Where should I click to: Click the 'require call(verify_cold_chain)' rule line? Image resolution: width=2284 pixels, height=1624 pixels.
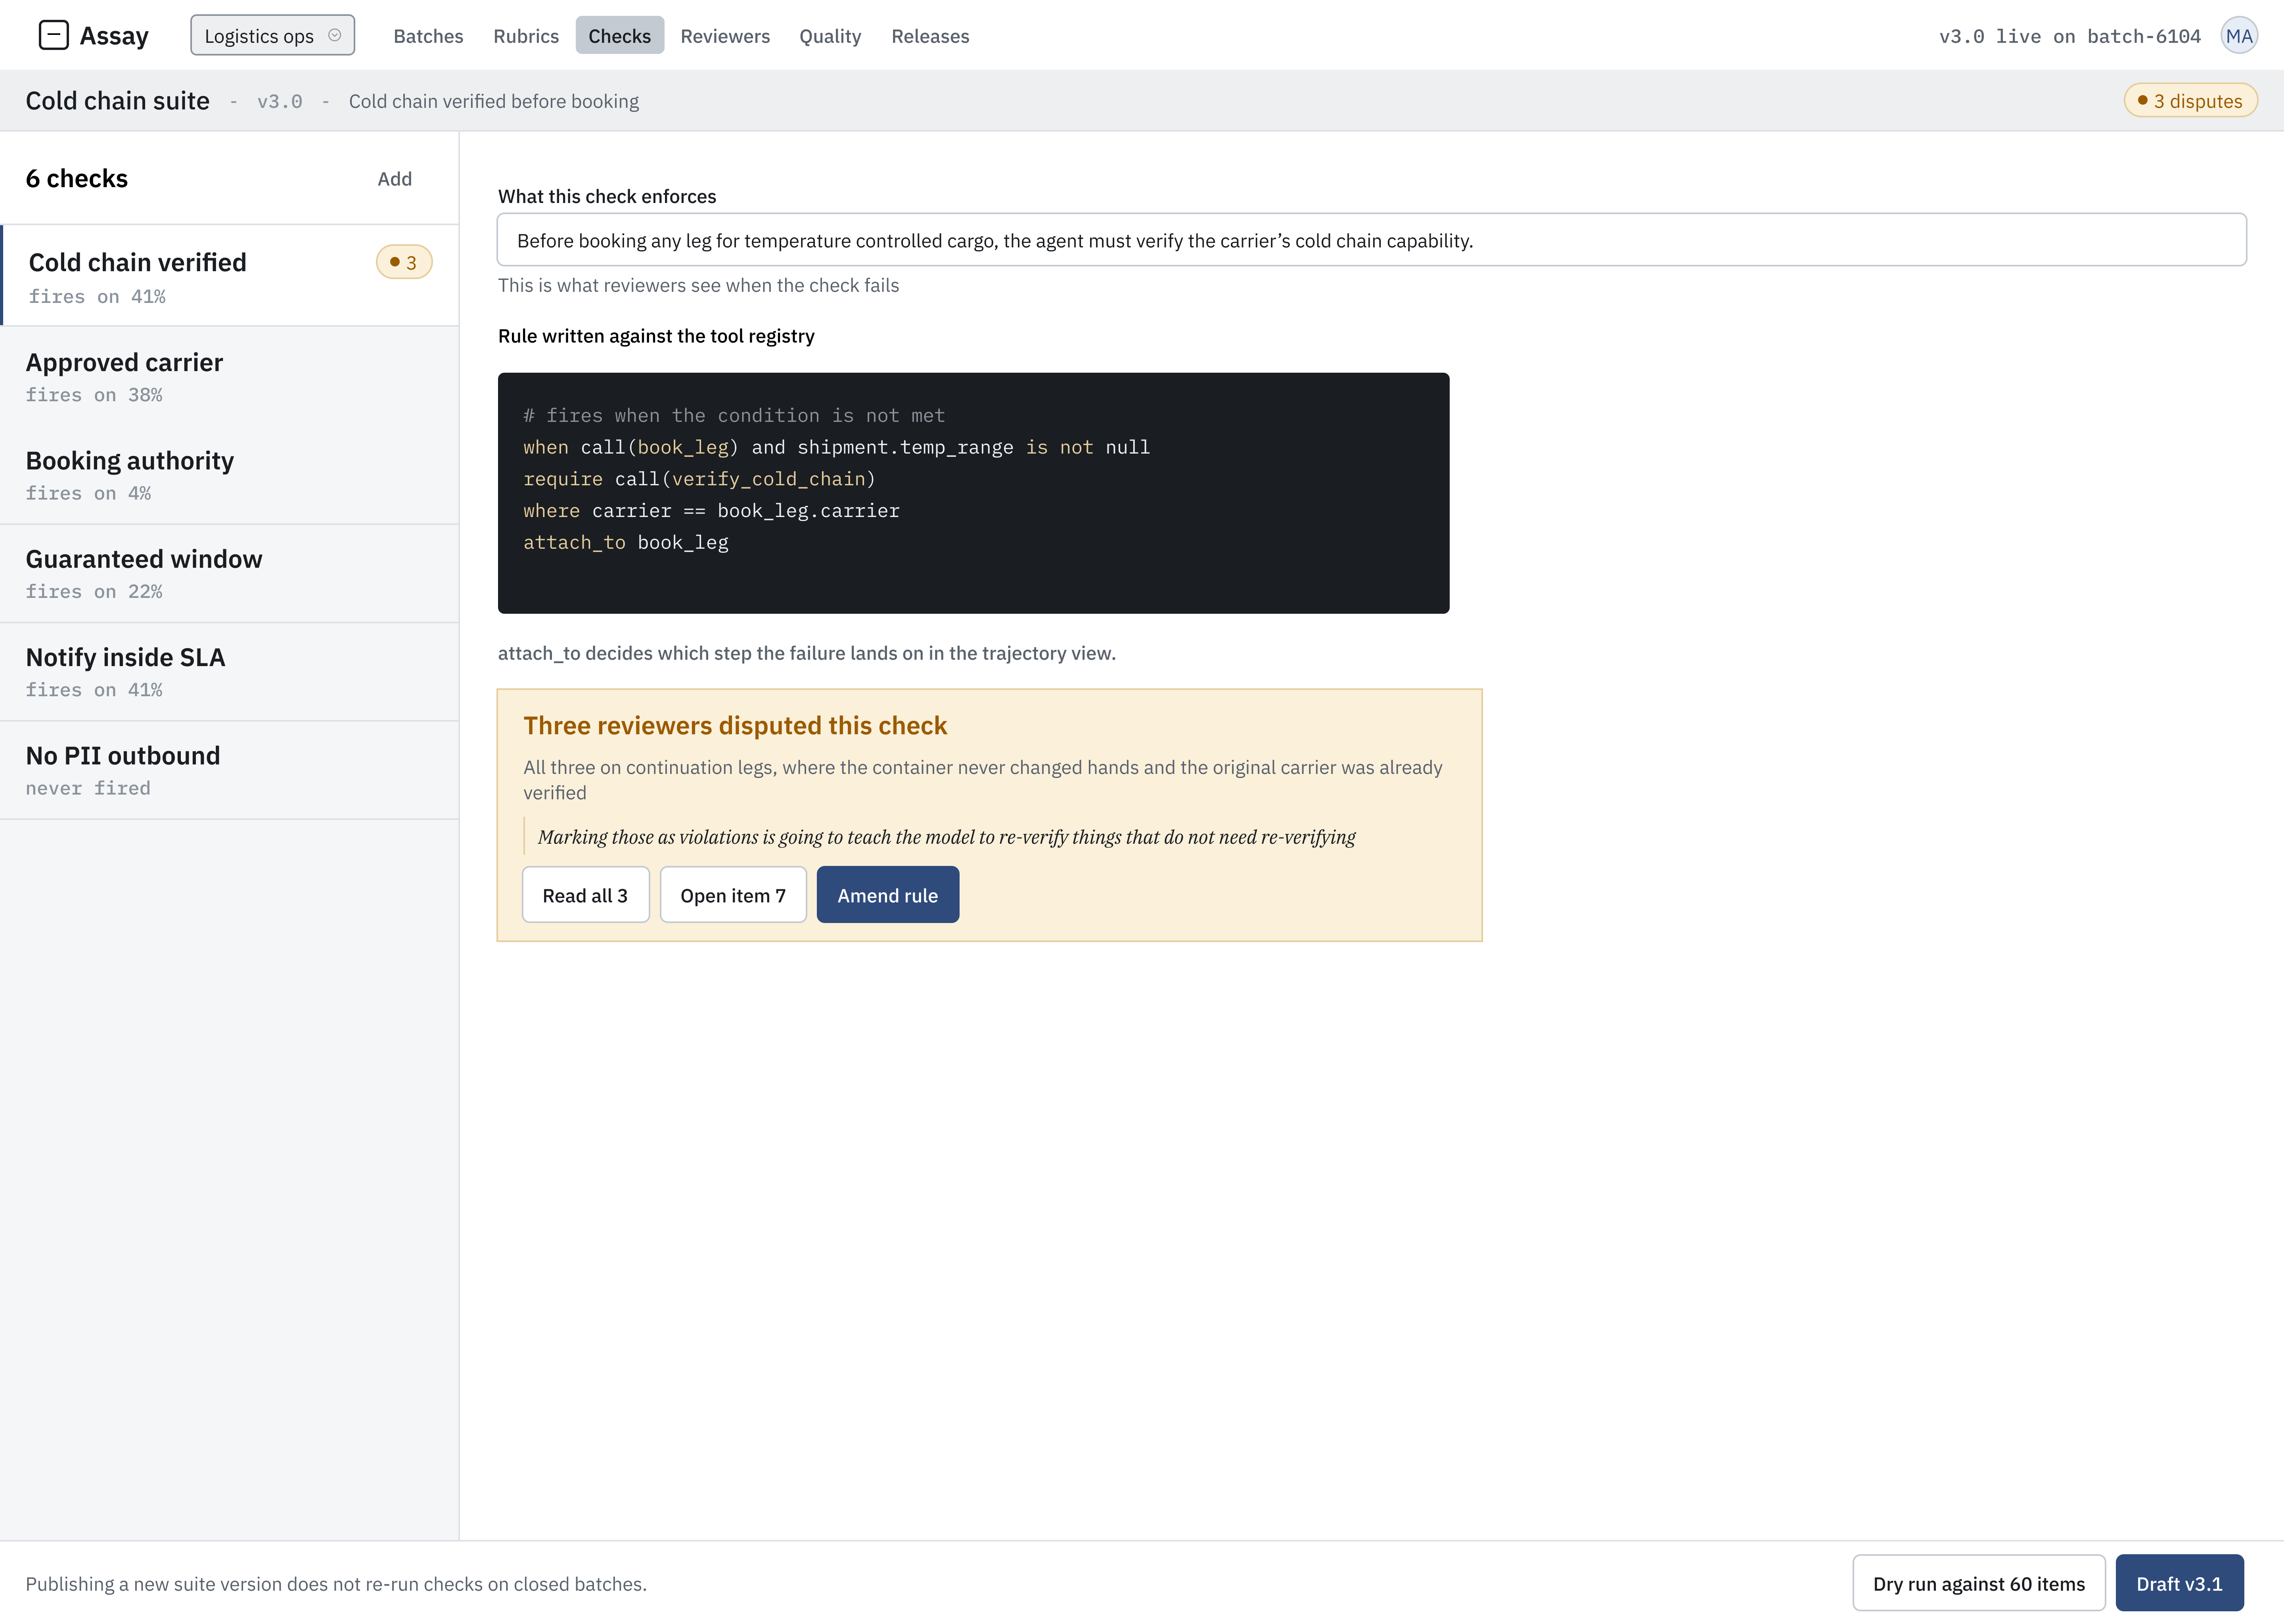coord(699,479)
